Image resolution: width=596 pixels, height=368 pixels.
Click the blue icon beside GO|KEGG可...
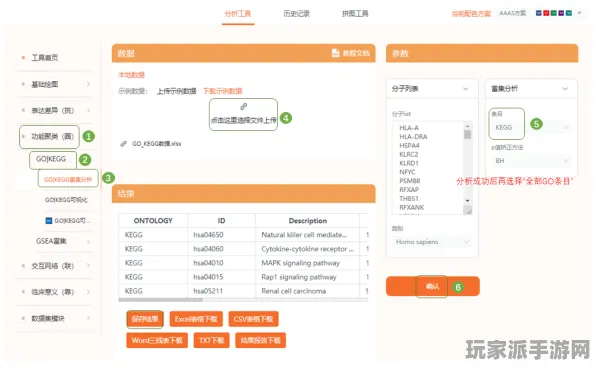click(x=49, y=220)
